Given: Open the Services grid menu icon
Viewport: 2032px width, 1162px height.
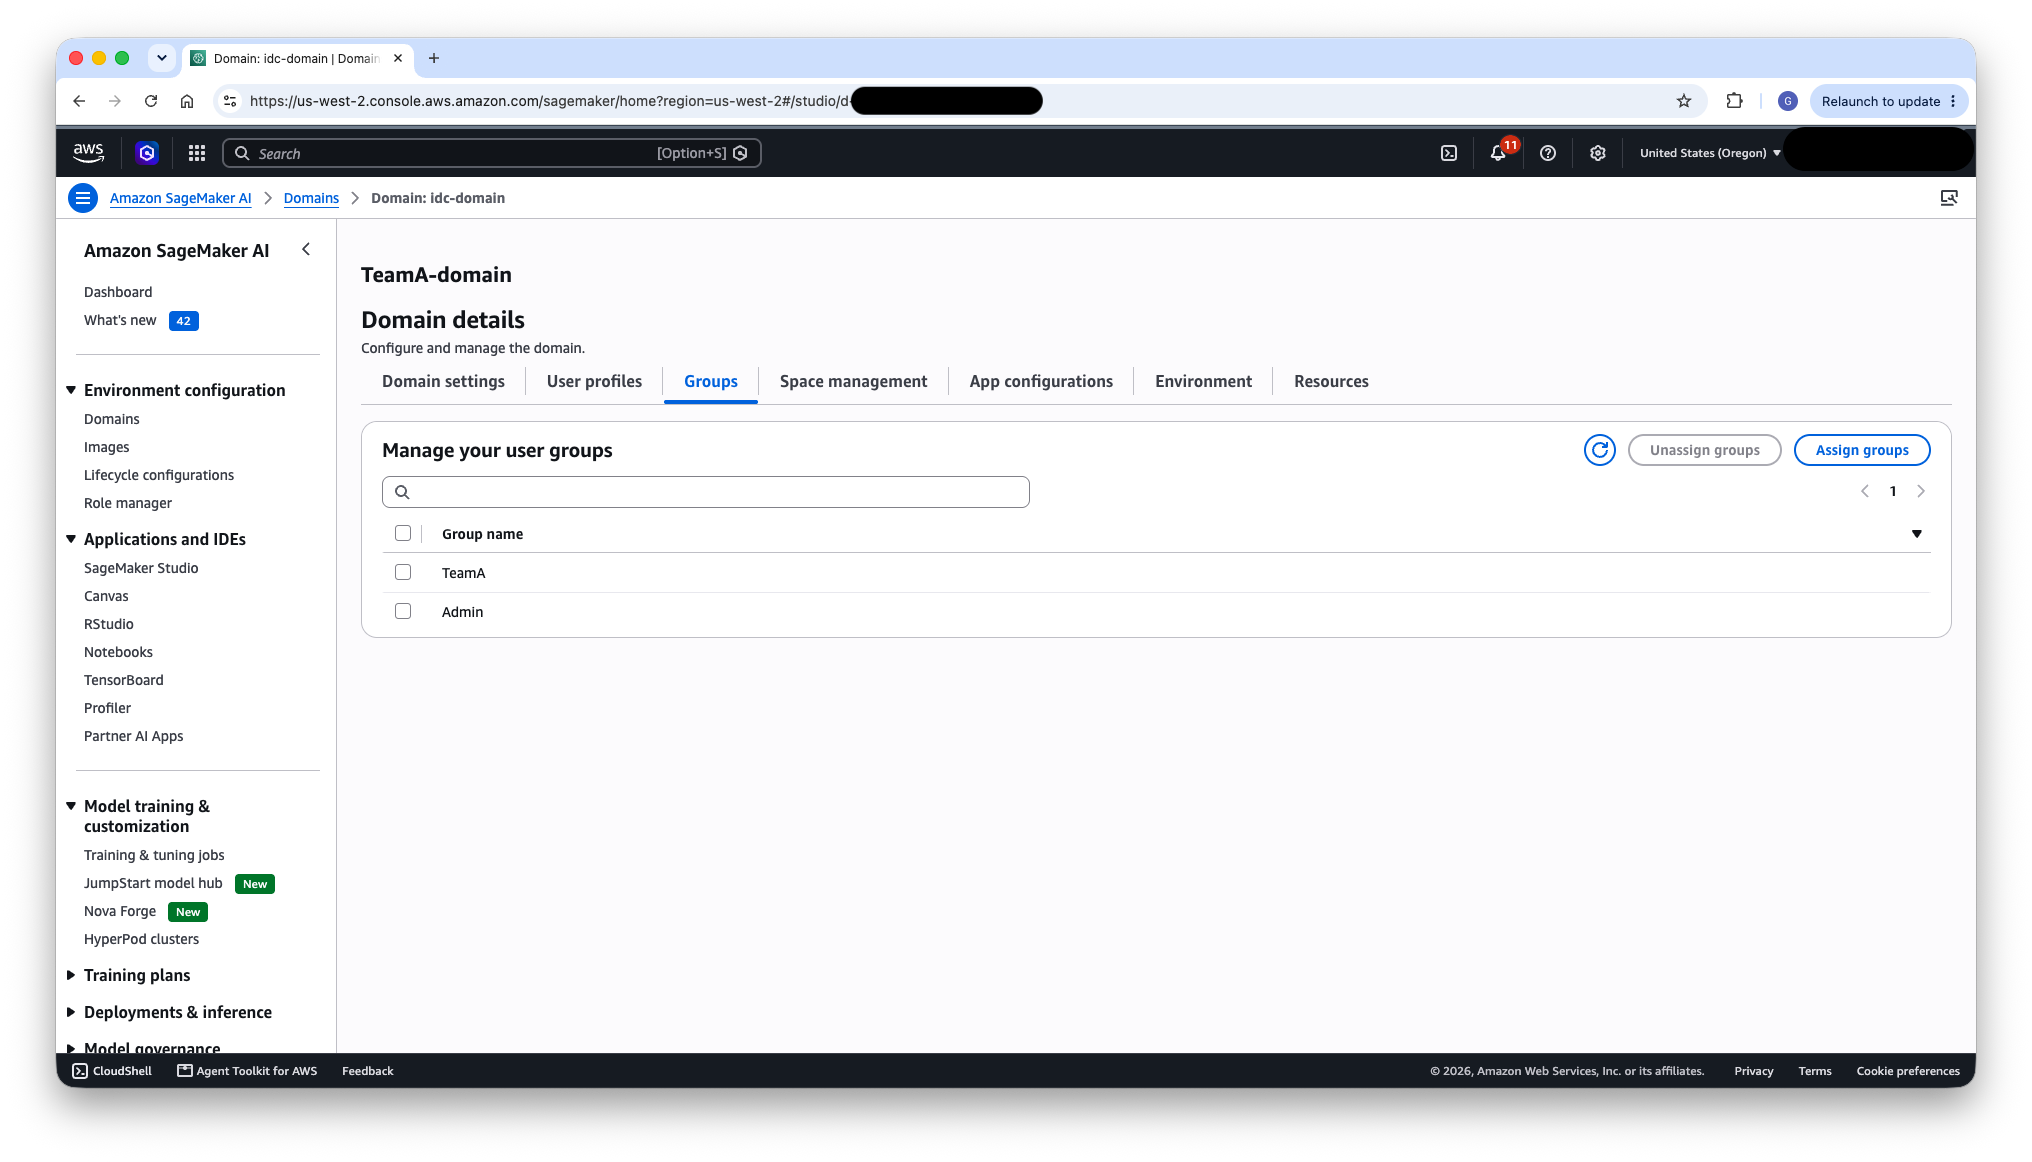Looking at the screenshot, I should (197, 153).
